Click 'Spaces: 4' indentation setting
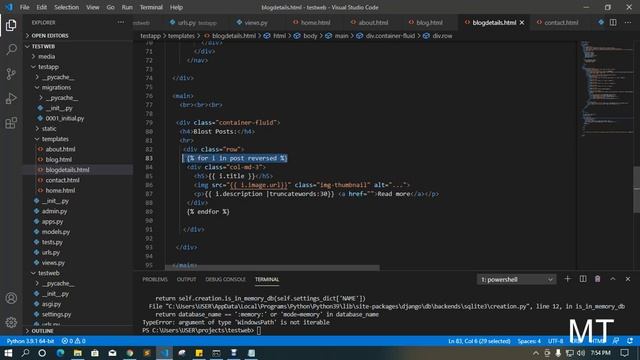Screen dimensions: 640x360 click(x=529, y=341)
